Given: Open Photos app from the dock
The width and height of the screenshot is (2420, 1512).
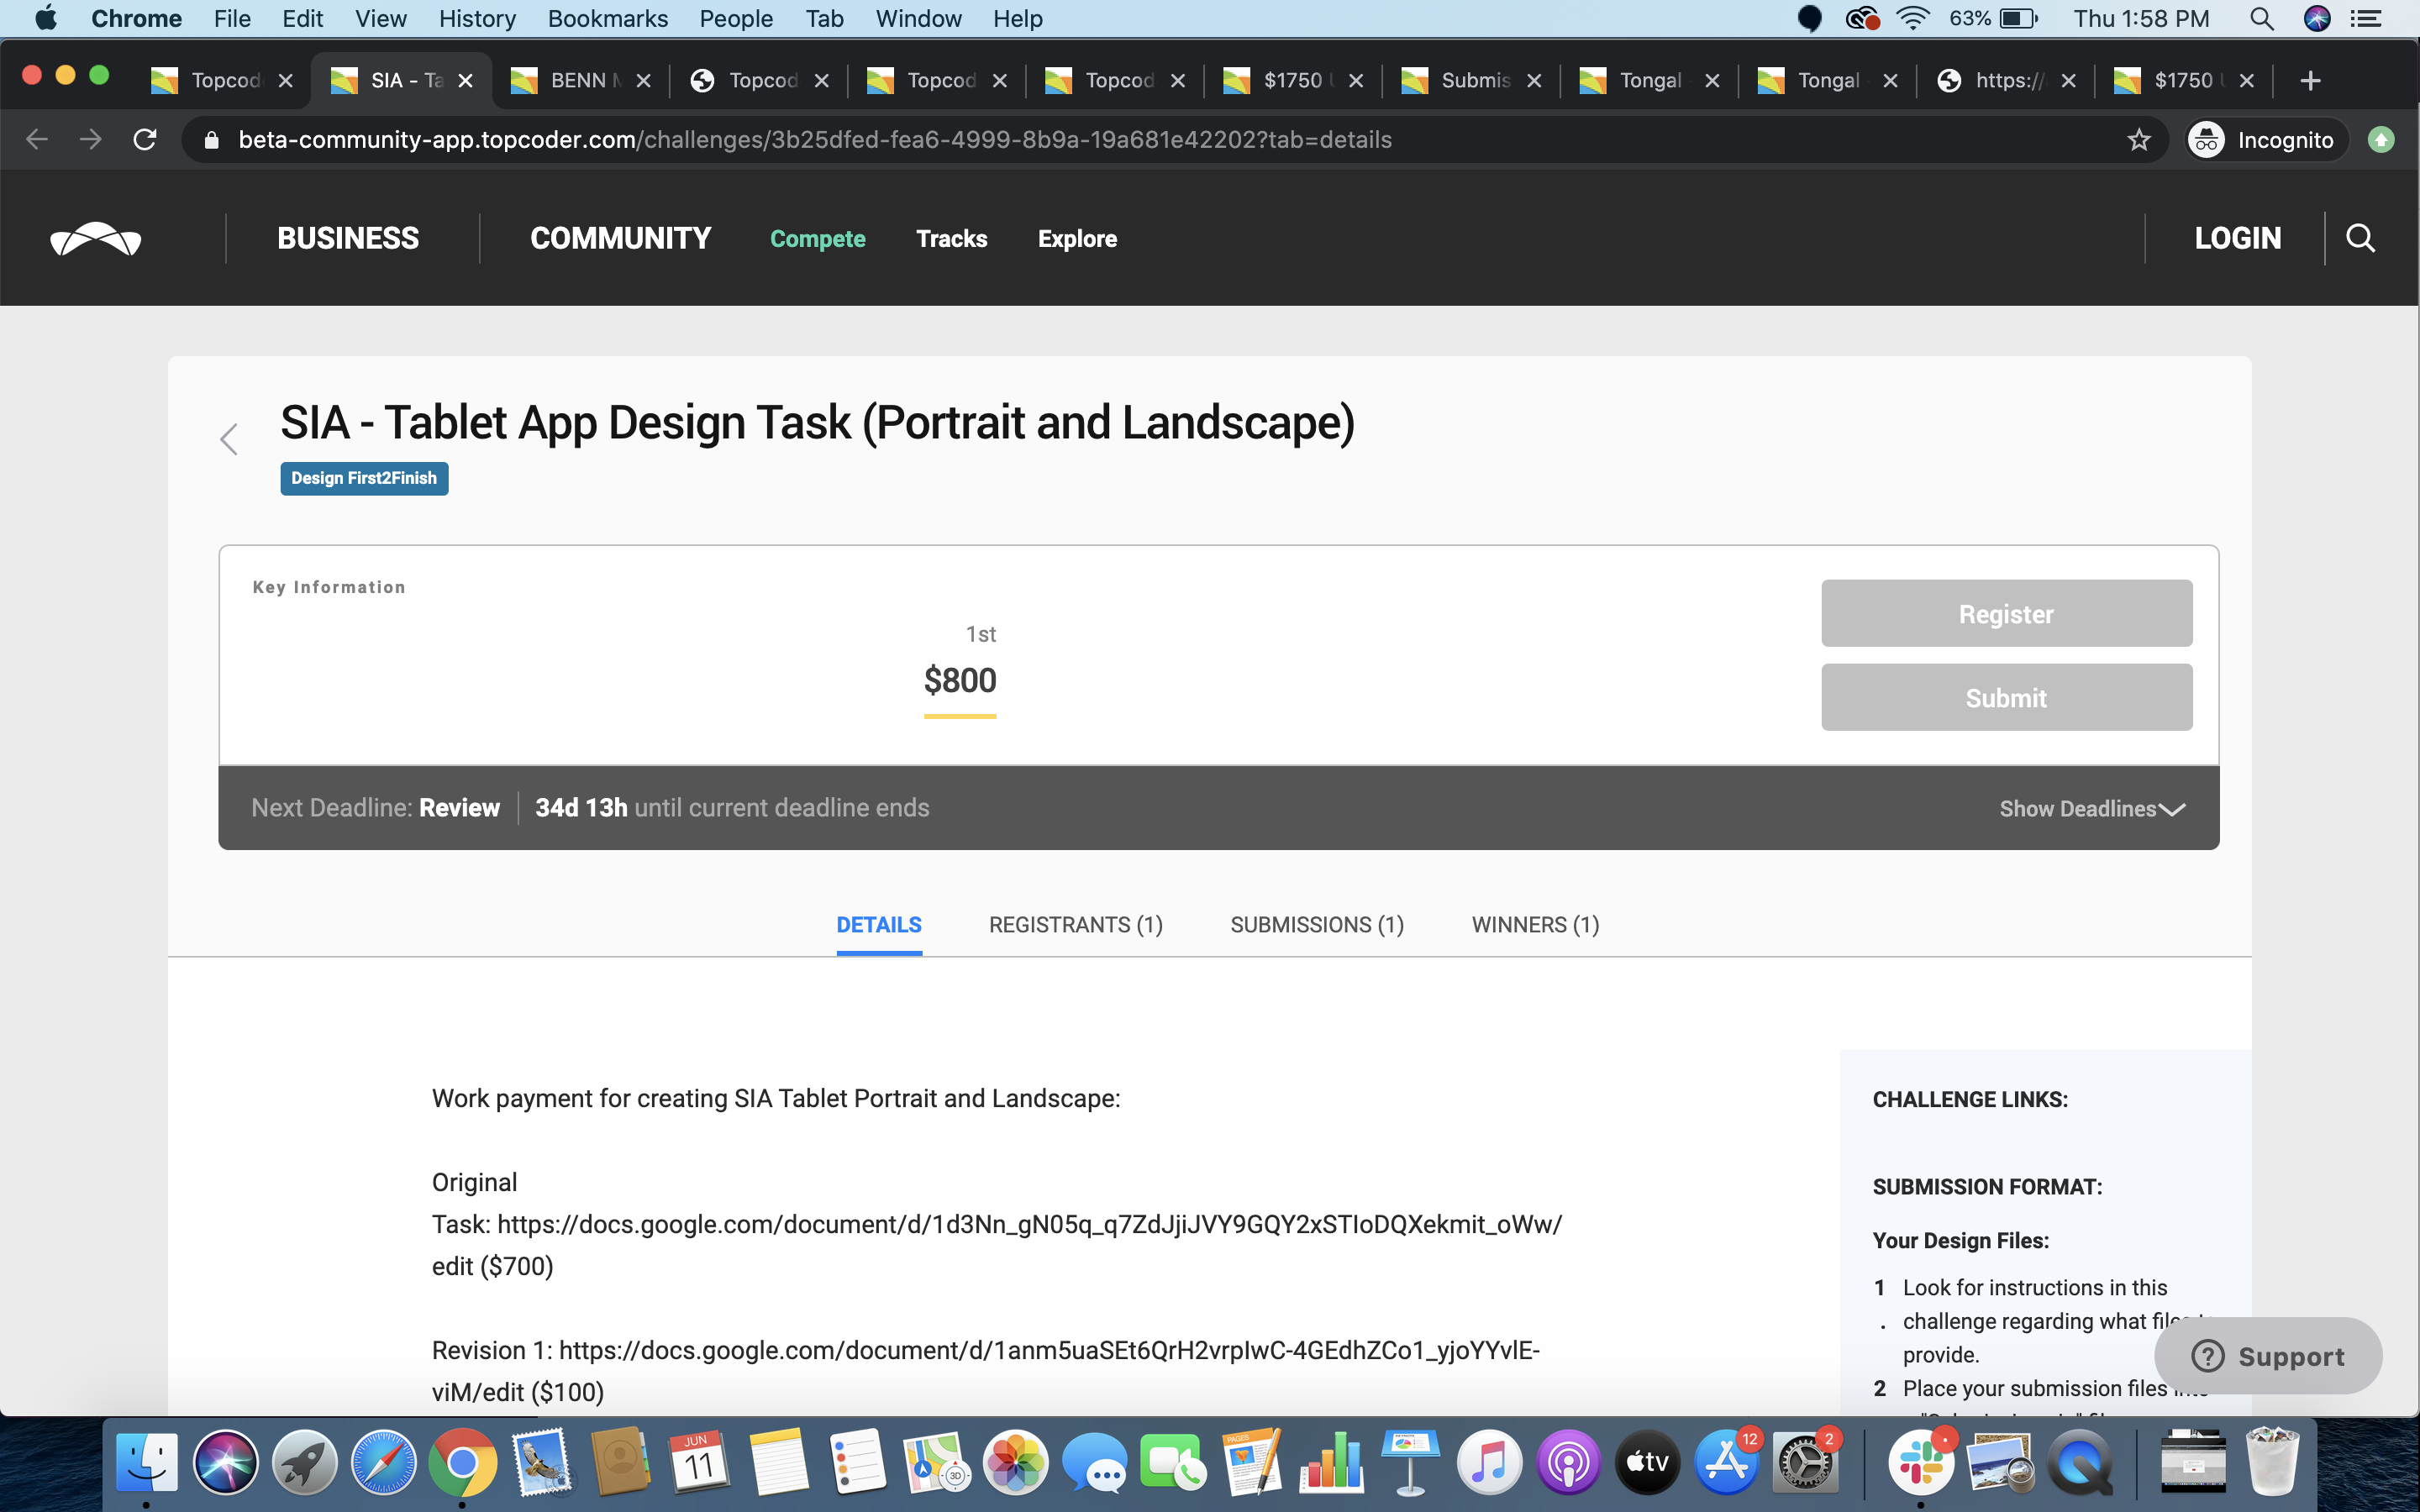Looking at the screenshot, I should (1015, 1462).
